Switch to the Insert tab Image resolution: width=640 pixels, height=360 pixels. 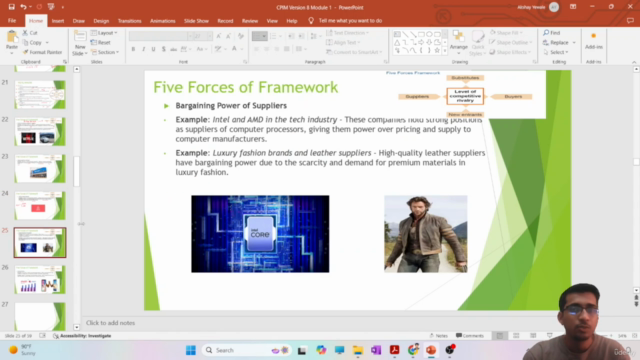tap(58, 21)
